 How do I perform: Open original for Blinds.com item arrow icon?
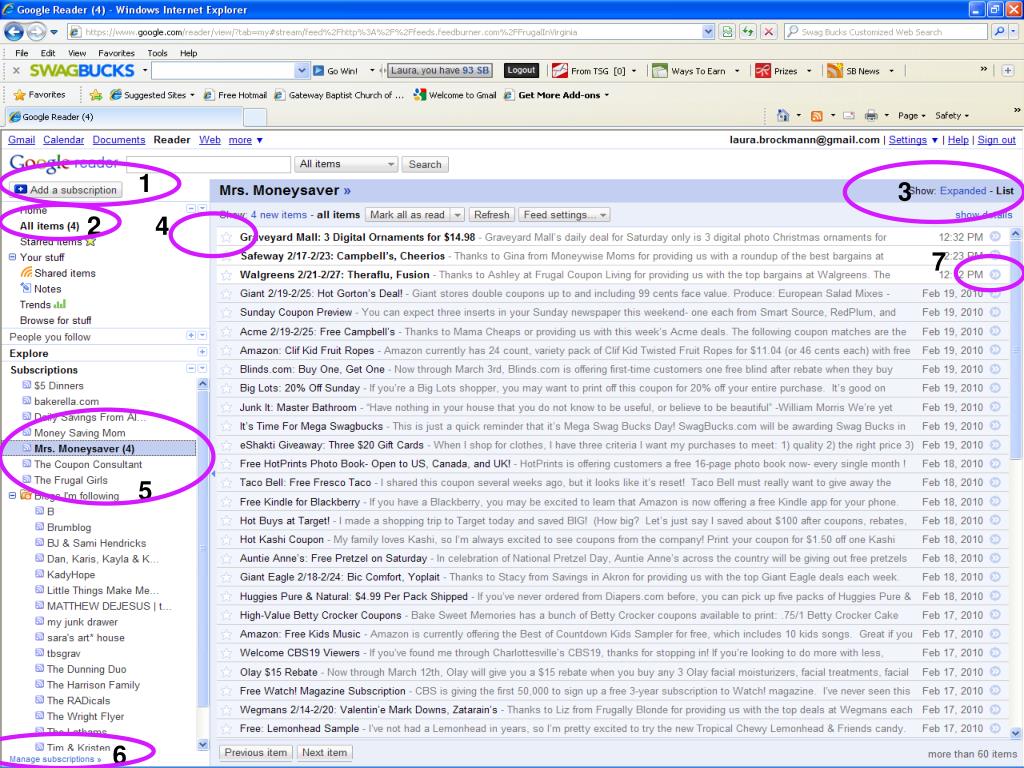click(x=995, y=368)
